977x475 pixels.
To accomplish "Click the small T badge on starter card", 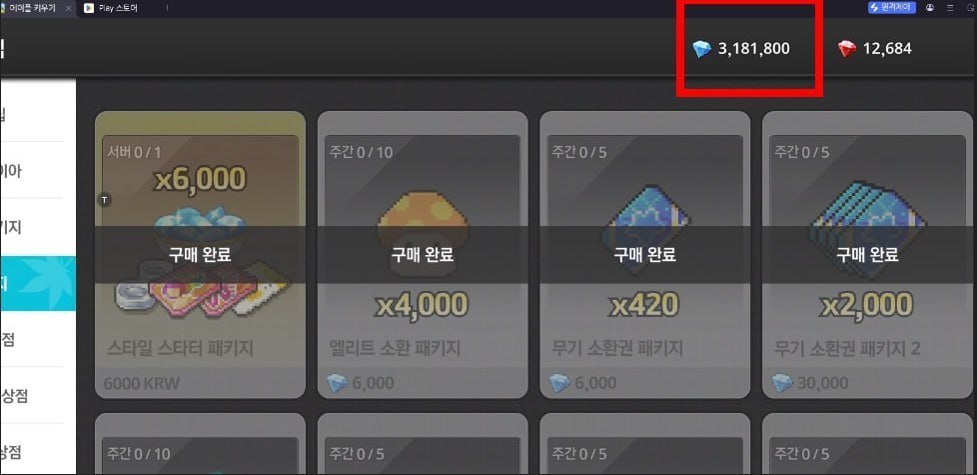I will (x=105, y=200).
